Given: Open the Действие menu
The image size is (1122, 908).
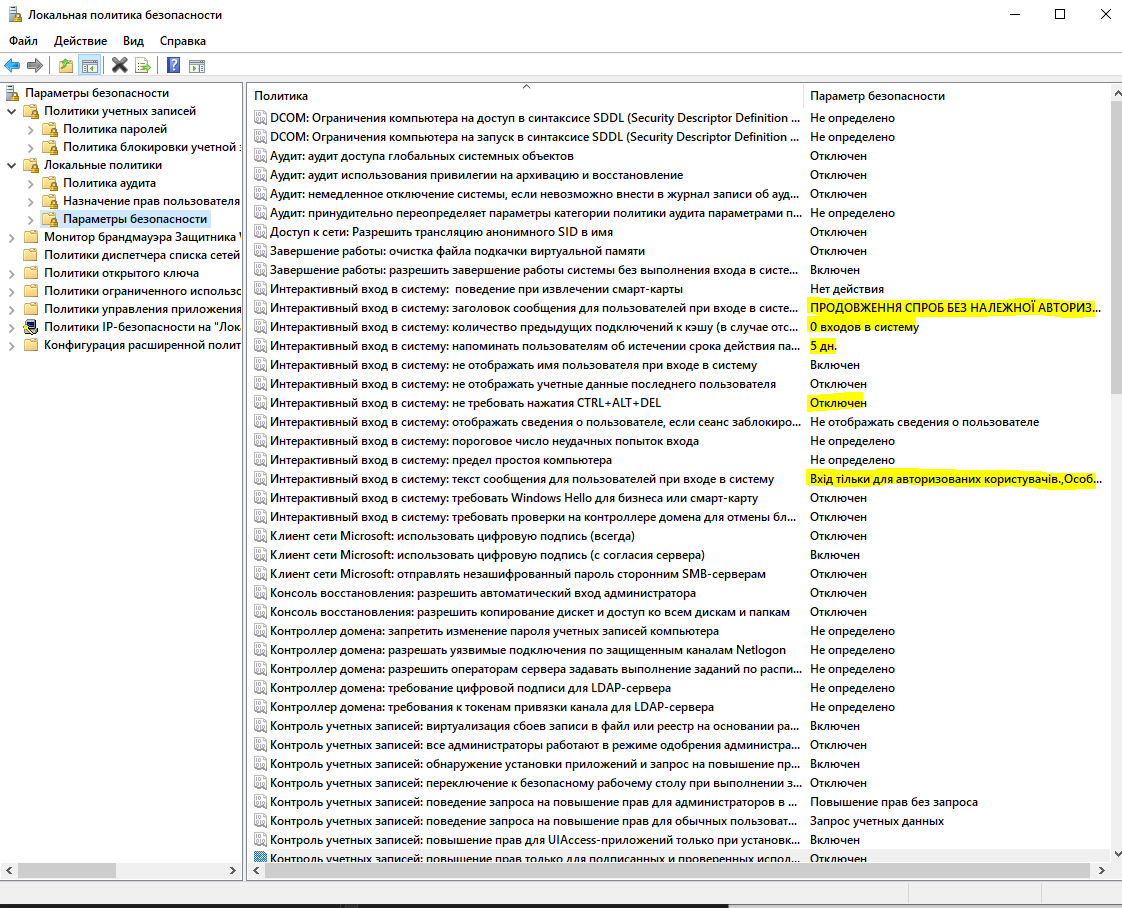Looking at the screenshot, I should click(x=80, y=41).
